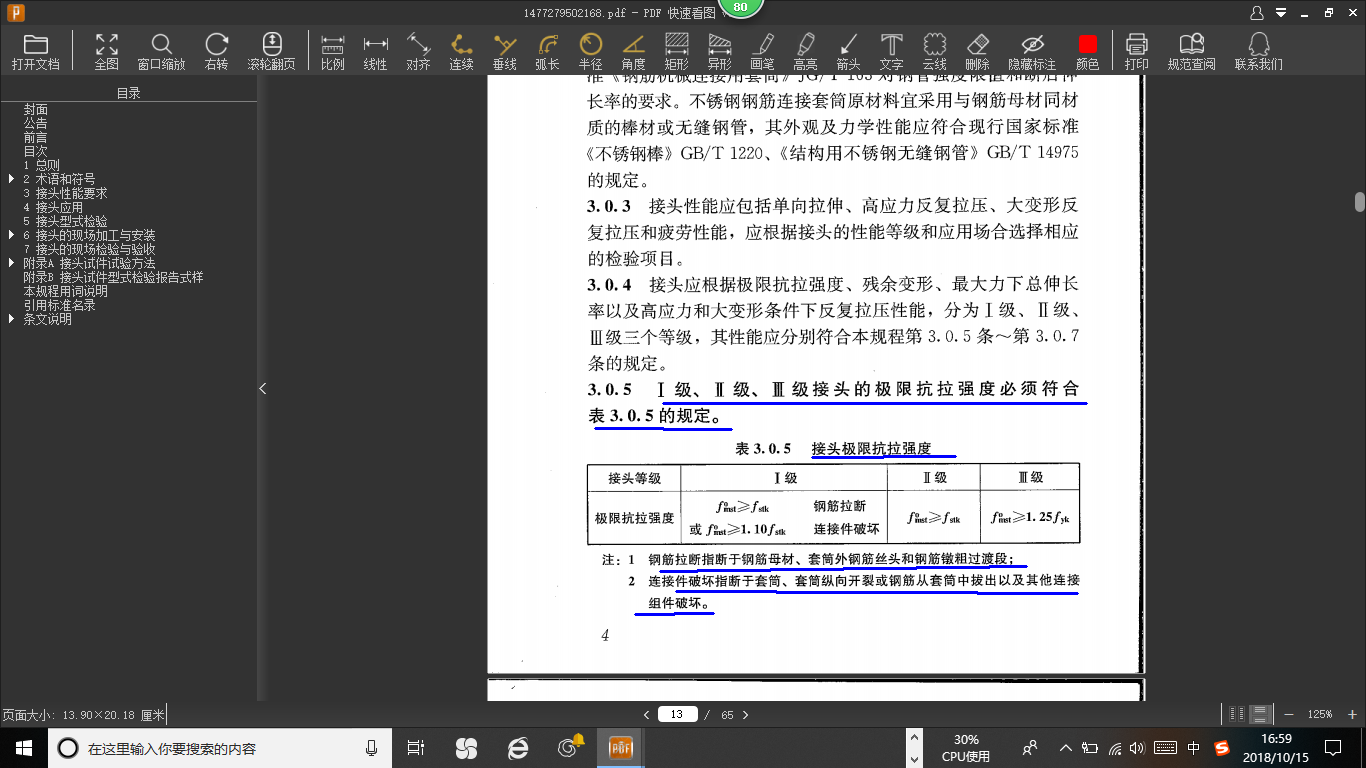Click the page number field showing 13
This screenshot has height=768, width=1366.
click(x=677, y=714)
